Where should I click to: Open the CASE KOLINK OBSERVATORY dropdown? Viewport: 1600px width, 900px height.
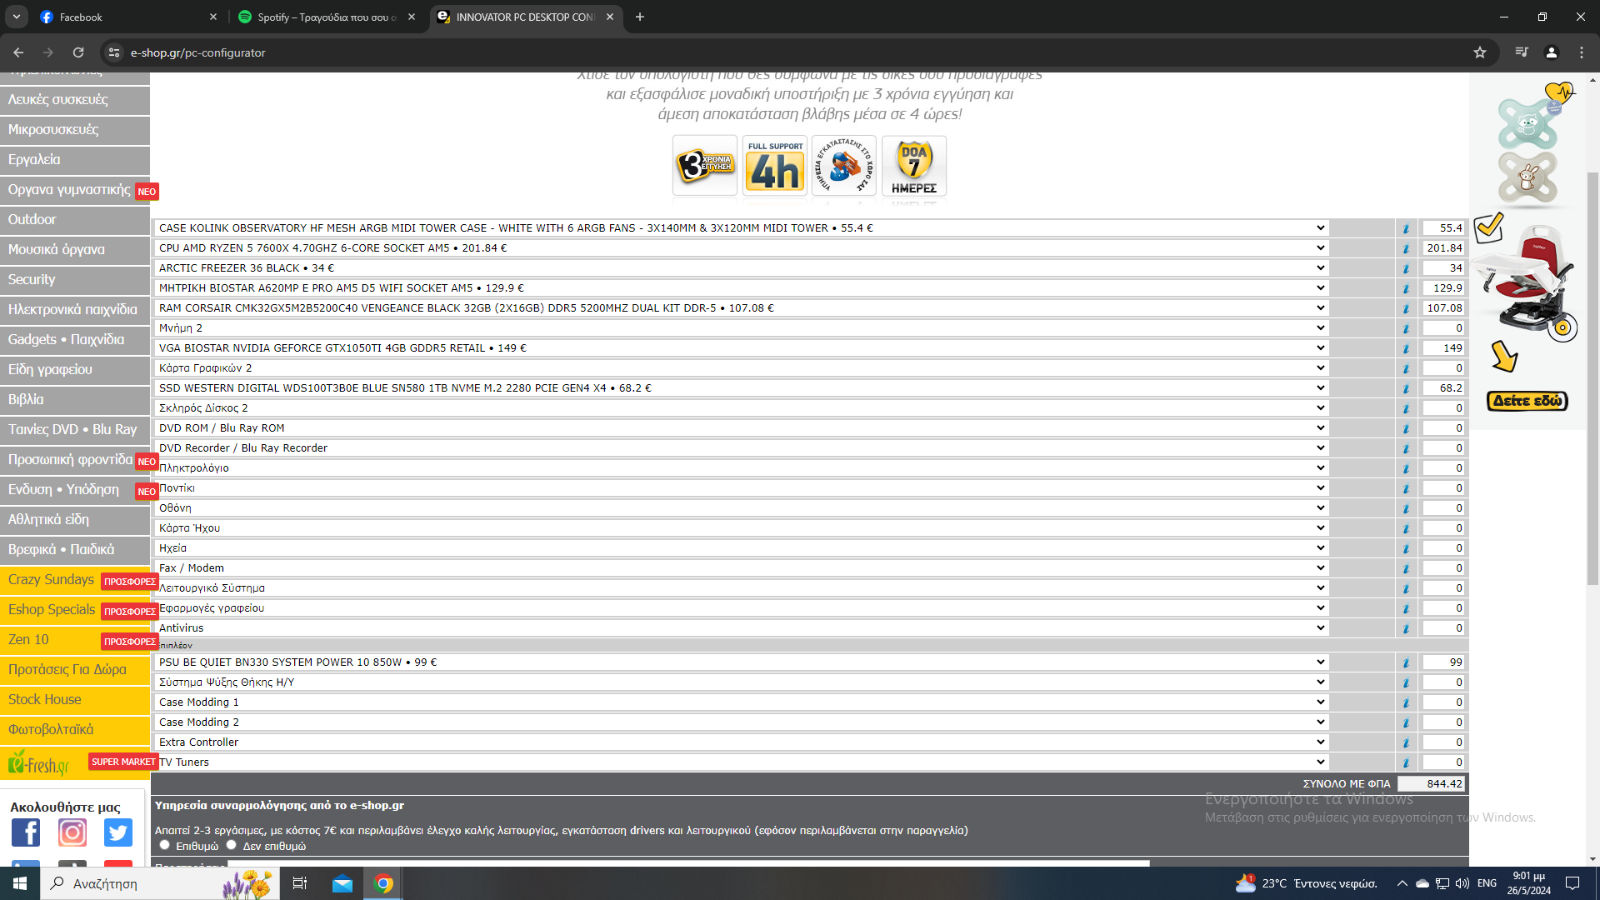pyautogui.click(x=742, y=228)
